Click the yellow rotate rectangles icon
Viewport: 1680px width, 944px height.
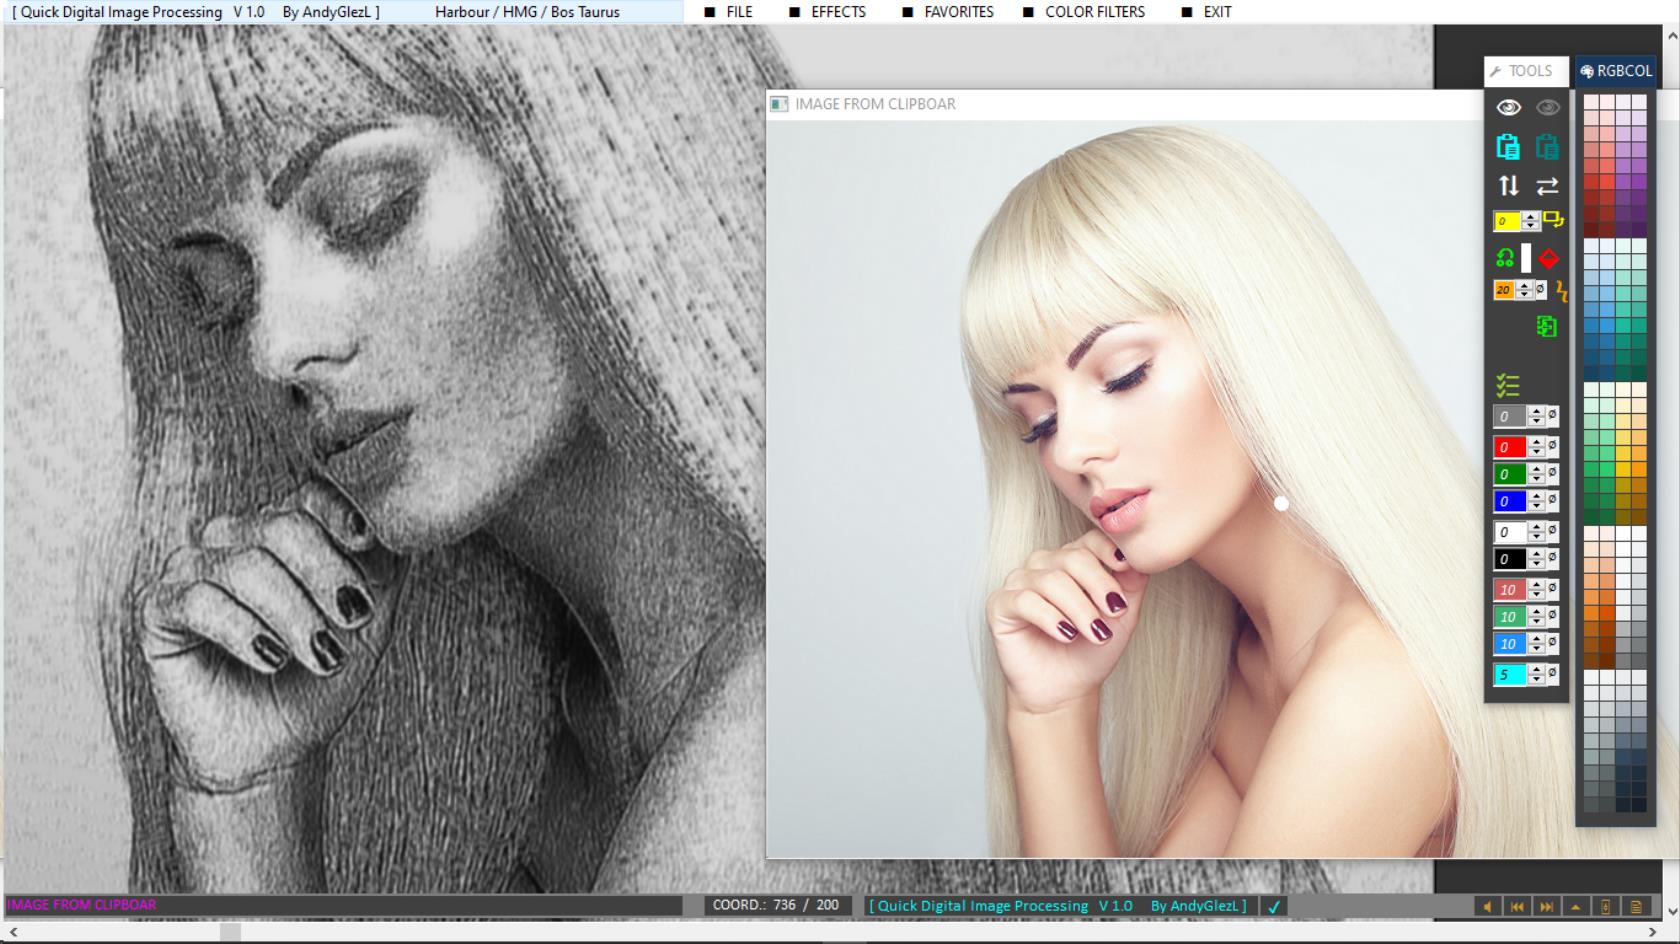(1552, 220)
